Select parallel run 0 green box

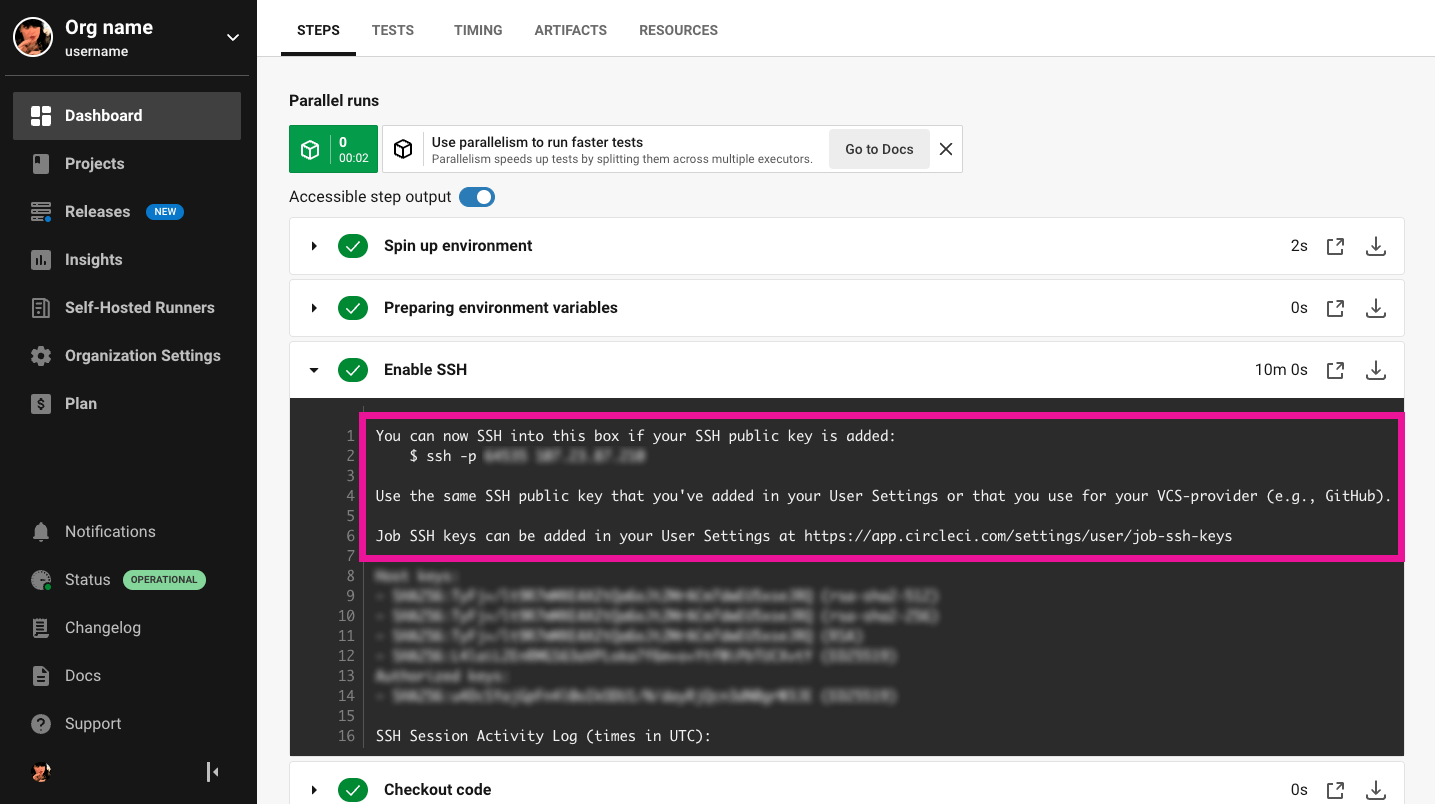click(333, 149)
